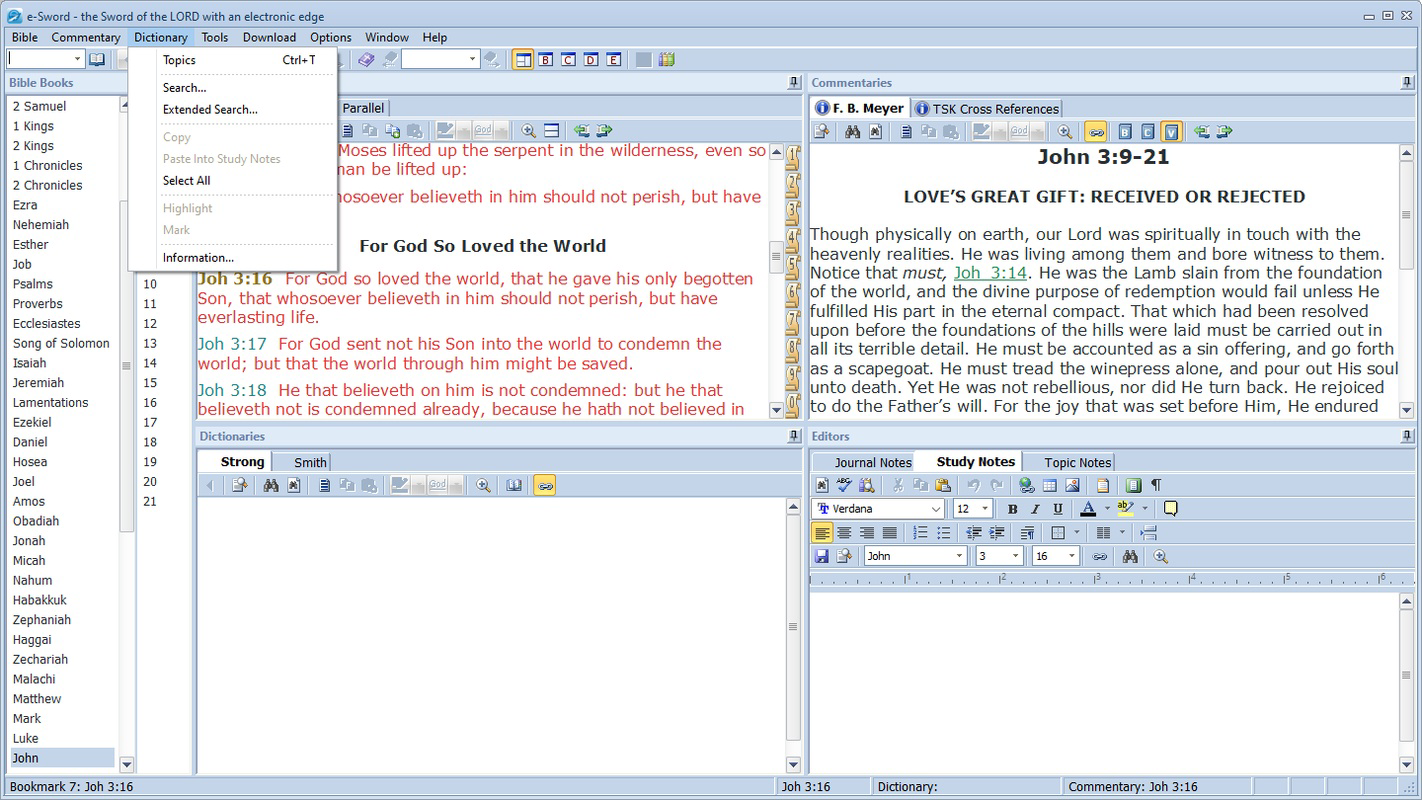Open the borders dropdown arrow in the editor
Image resolution: width=1422 pixels, height=800 pixels.
coord(1076,533)
